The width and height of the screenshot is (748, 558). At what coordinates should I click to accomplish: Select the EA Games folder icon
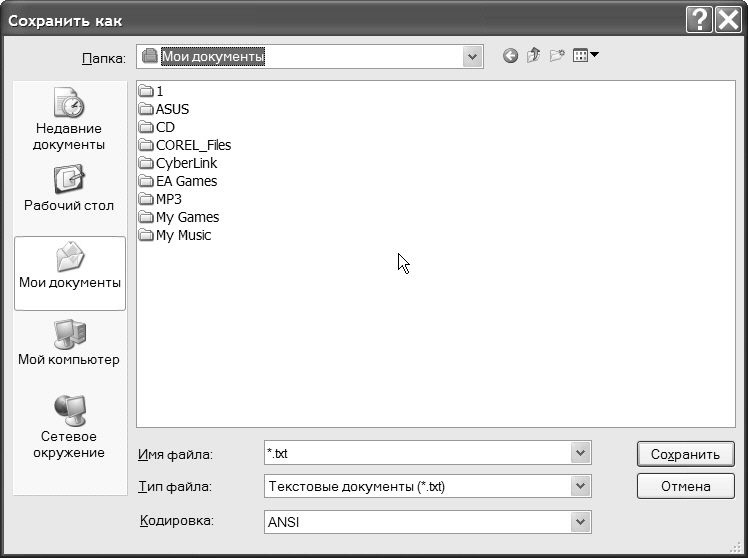pos(146,181)
